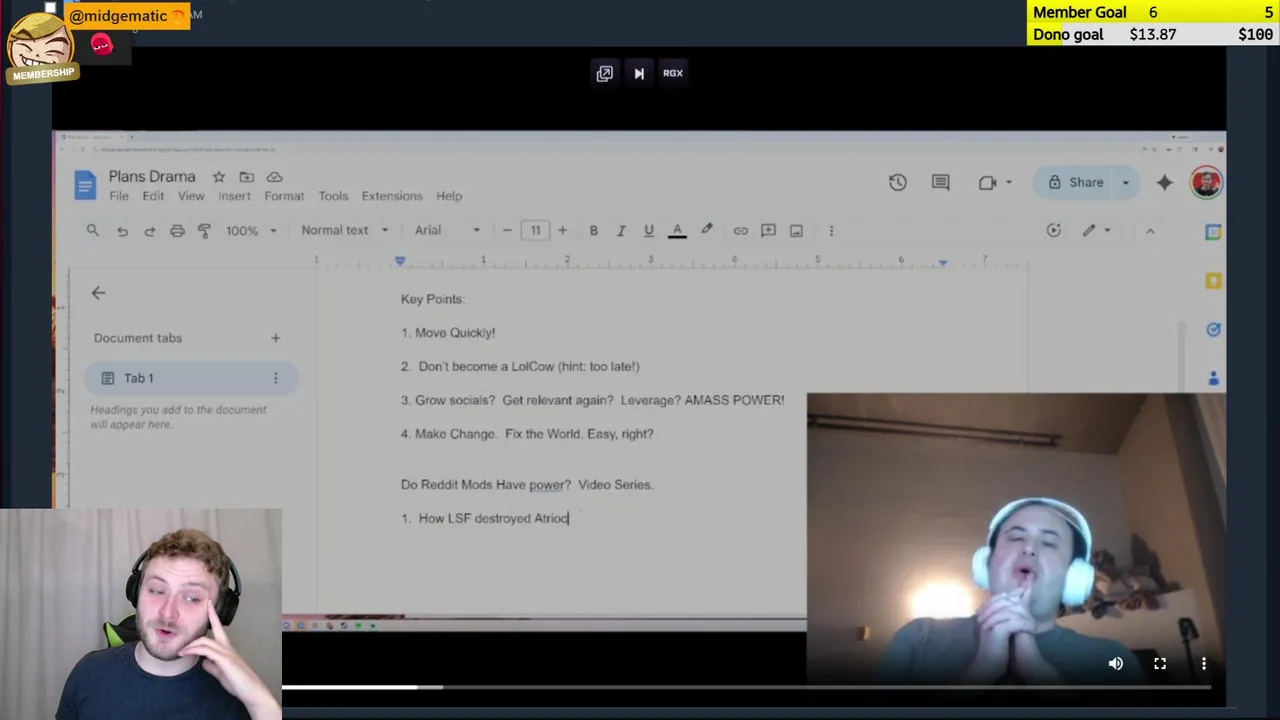Viewport: 1280px width, 720px height.
Task: Open the 100% zoom dropdown
Action: tap(251, 230)
